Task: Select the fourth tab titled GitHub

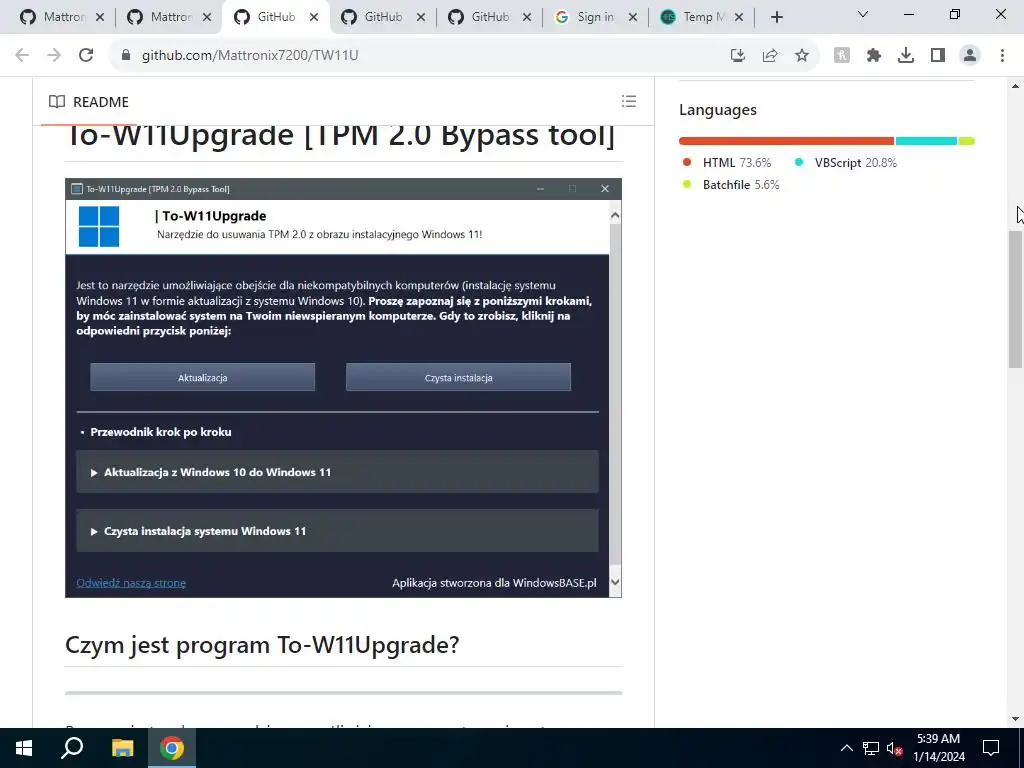Action: point(383,17)
